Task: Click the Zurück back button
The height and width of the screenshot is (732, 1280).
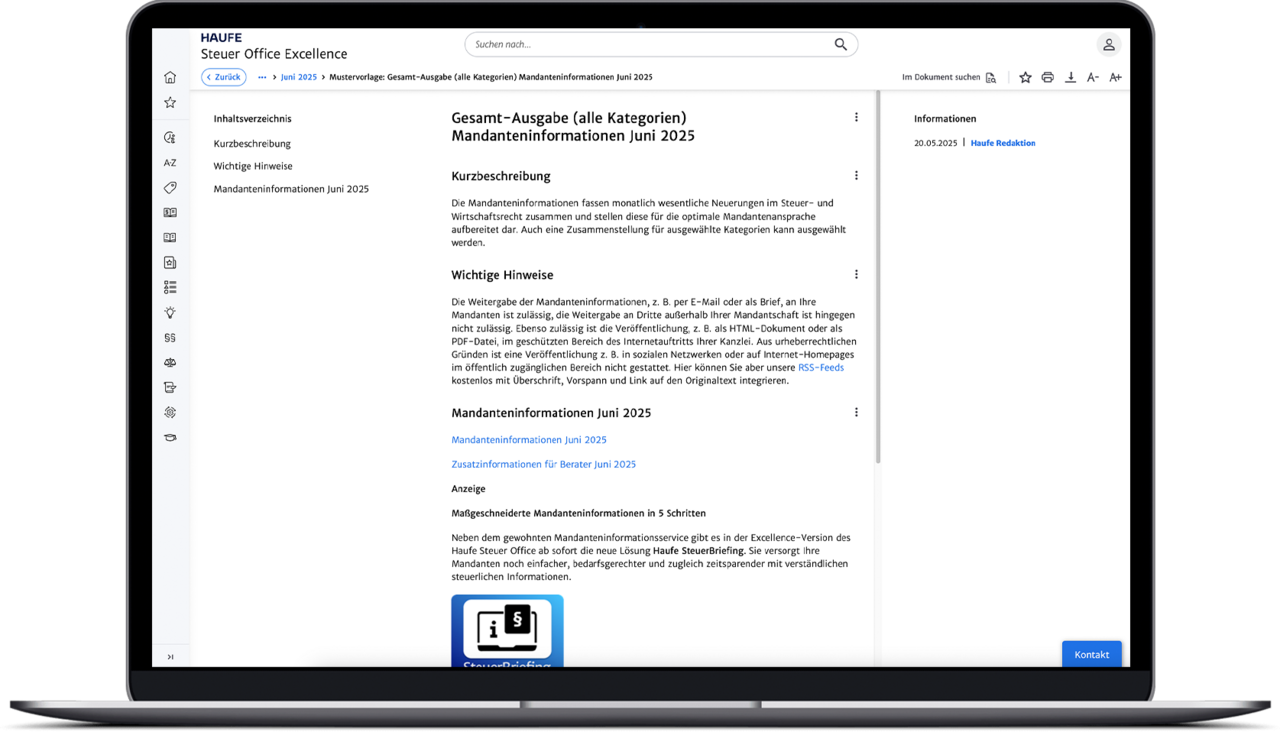Action: coord(224,77)
